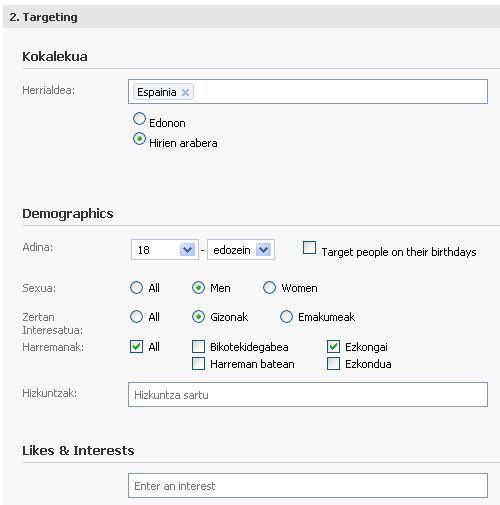This screenshot has width=500, height=505.
Task: Expand the edozein maximum age dropdown
Action: 241,249
